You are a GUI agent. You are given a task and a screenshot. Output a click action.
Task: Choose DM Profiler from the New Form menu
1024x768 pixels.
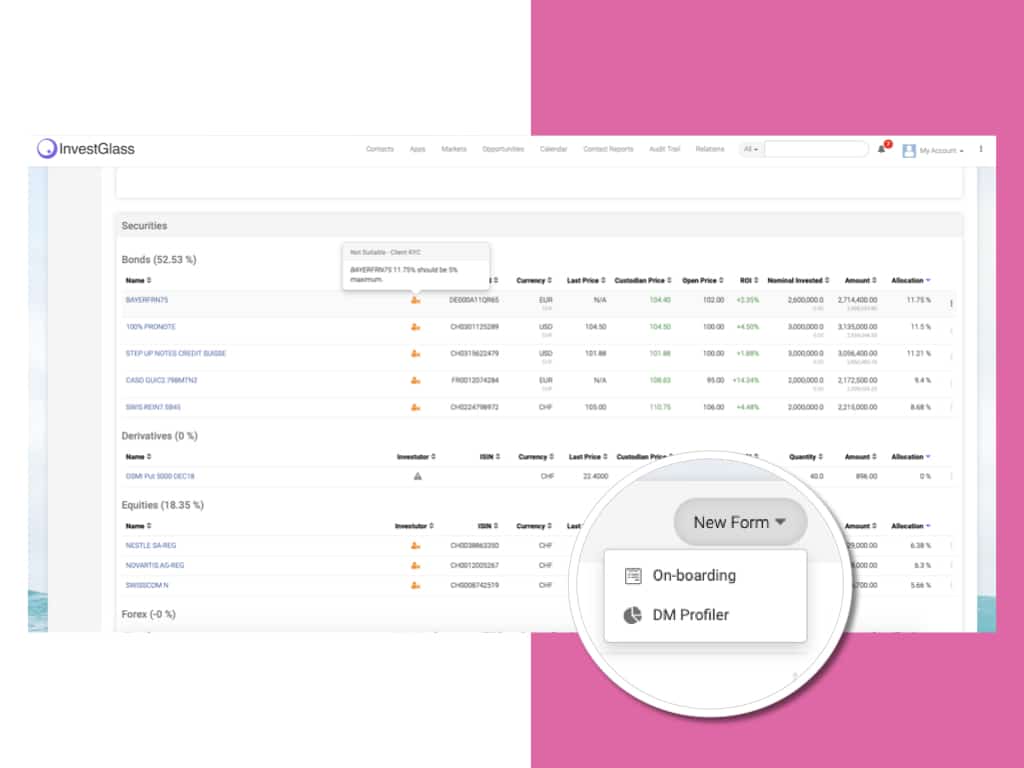click(x=705, y=615)
